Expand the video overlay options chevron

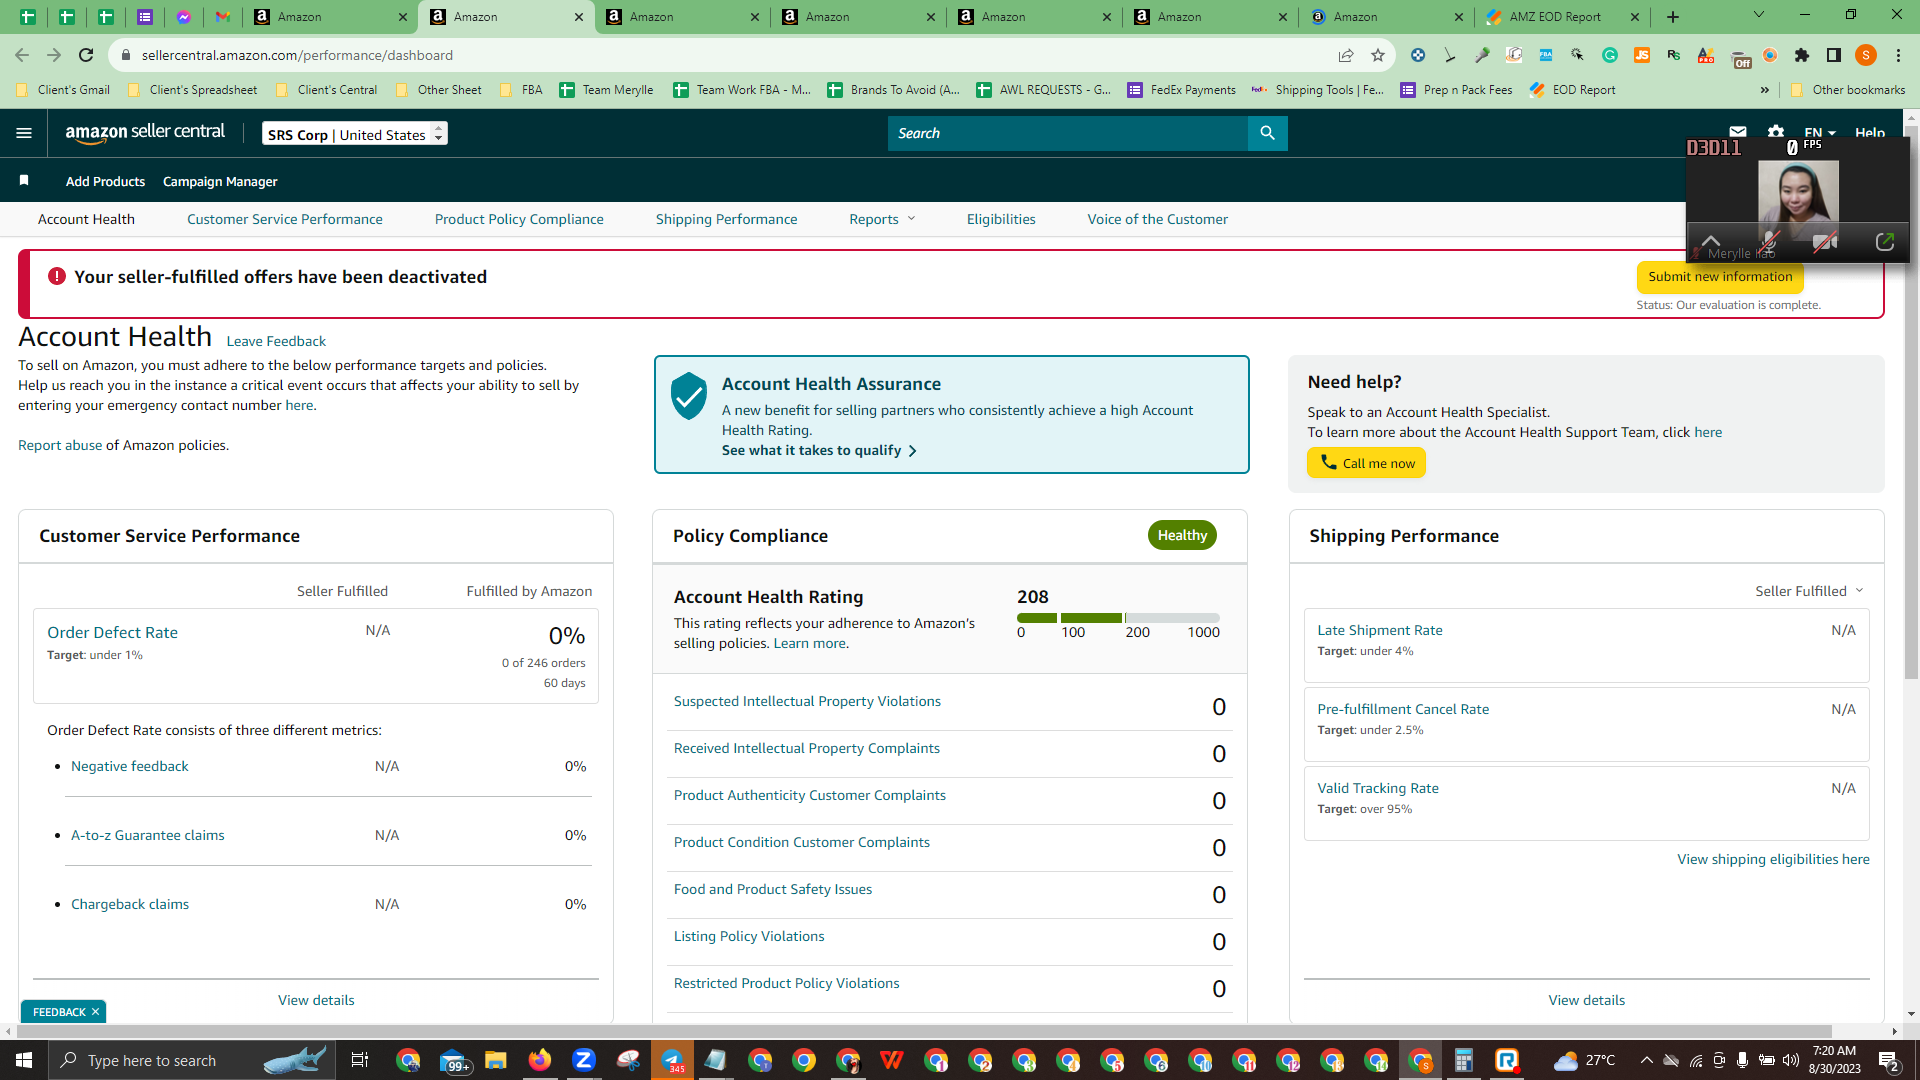pyautogui.click(x=1711, y=242)
